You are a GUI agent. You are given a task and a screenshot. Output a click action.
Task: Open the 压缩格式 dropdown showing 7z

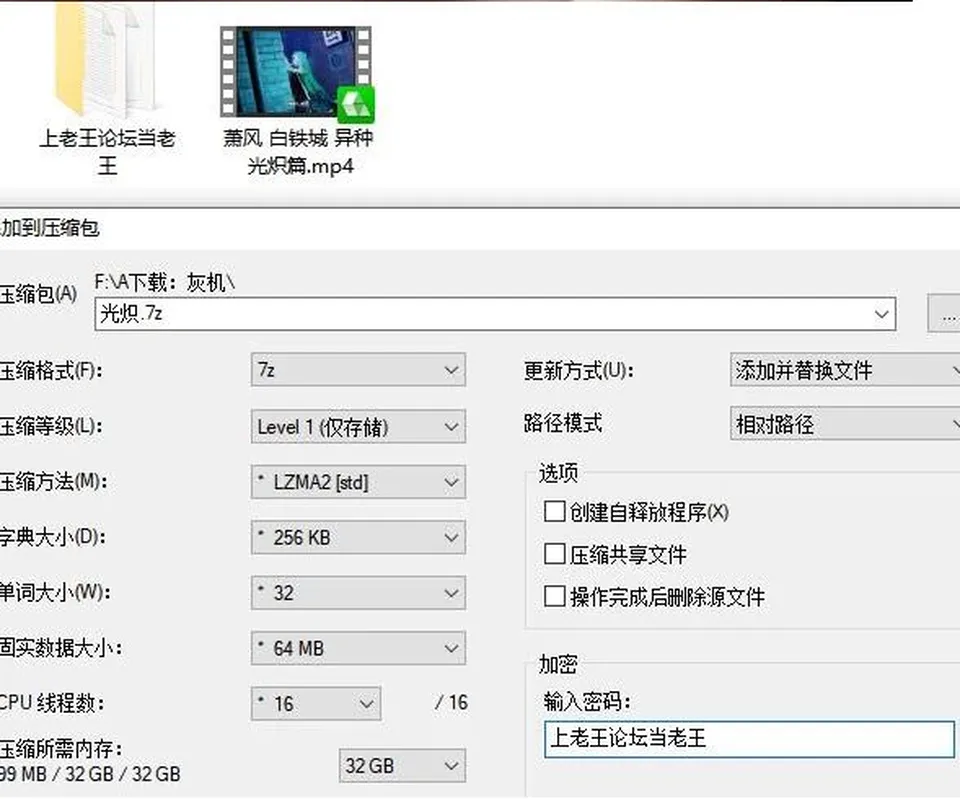[358, 370]
